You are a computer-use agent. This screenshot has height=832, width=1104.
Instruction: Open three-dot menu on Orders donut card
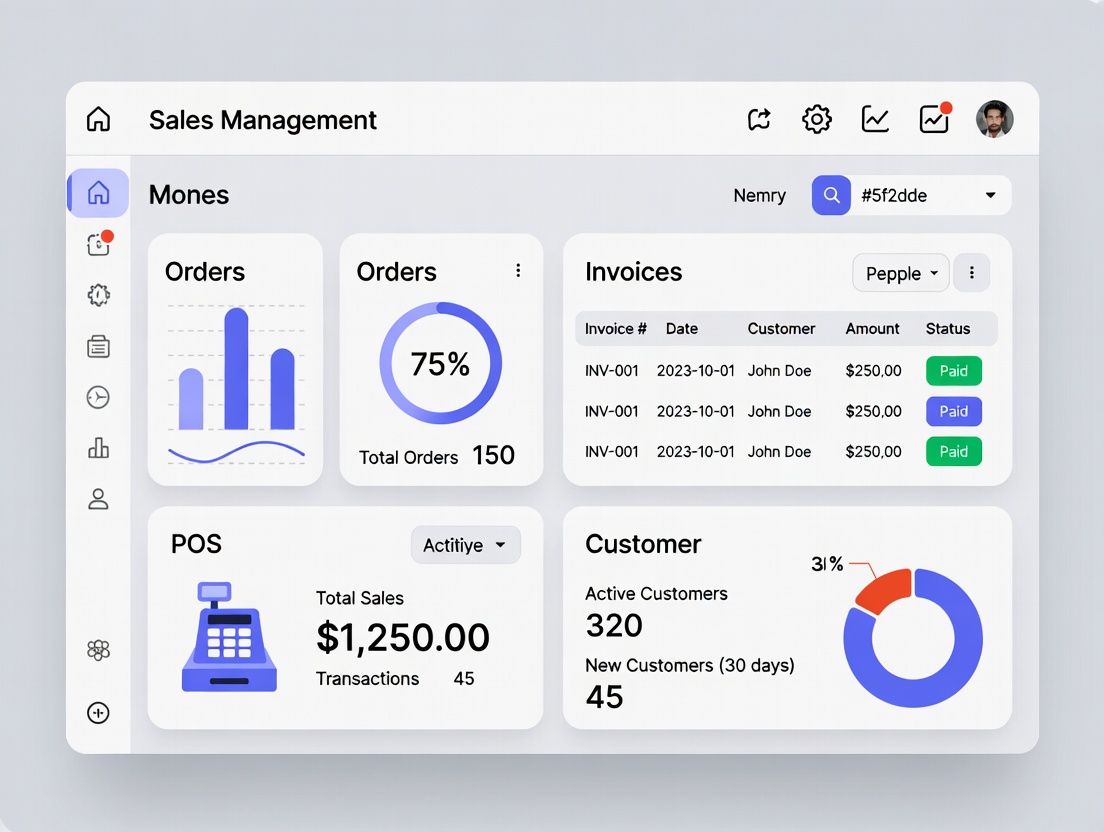coord(518,271)
